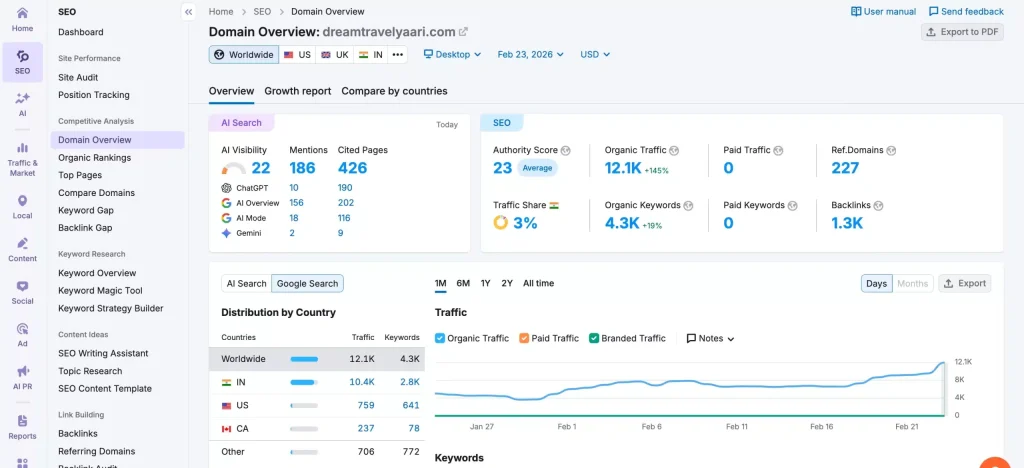Click the 156 AI Overview mentions value

click(x=296, y=203)
